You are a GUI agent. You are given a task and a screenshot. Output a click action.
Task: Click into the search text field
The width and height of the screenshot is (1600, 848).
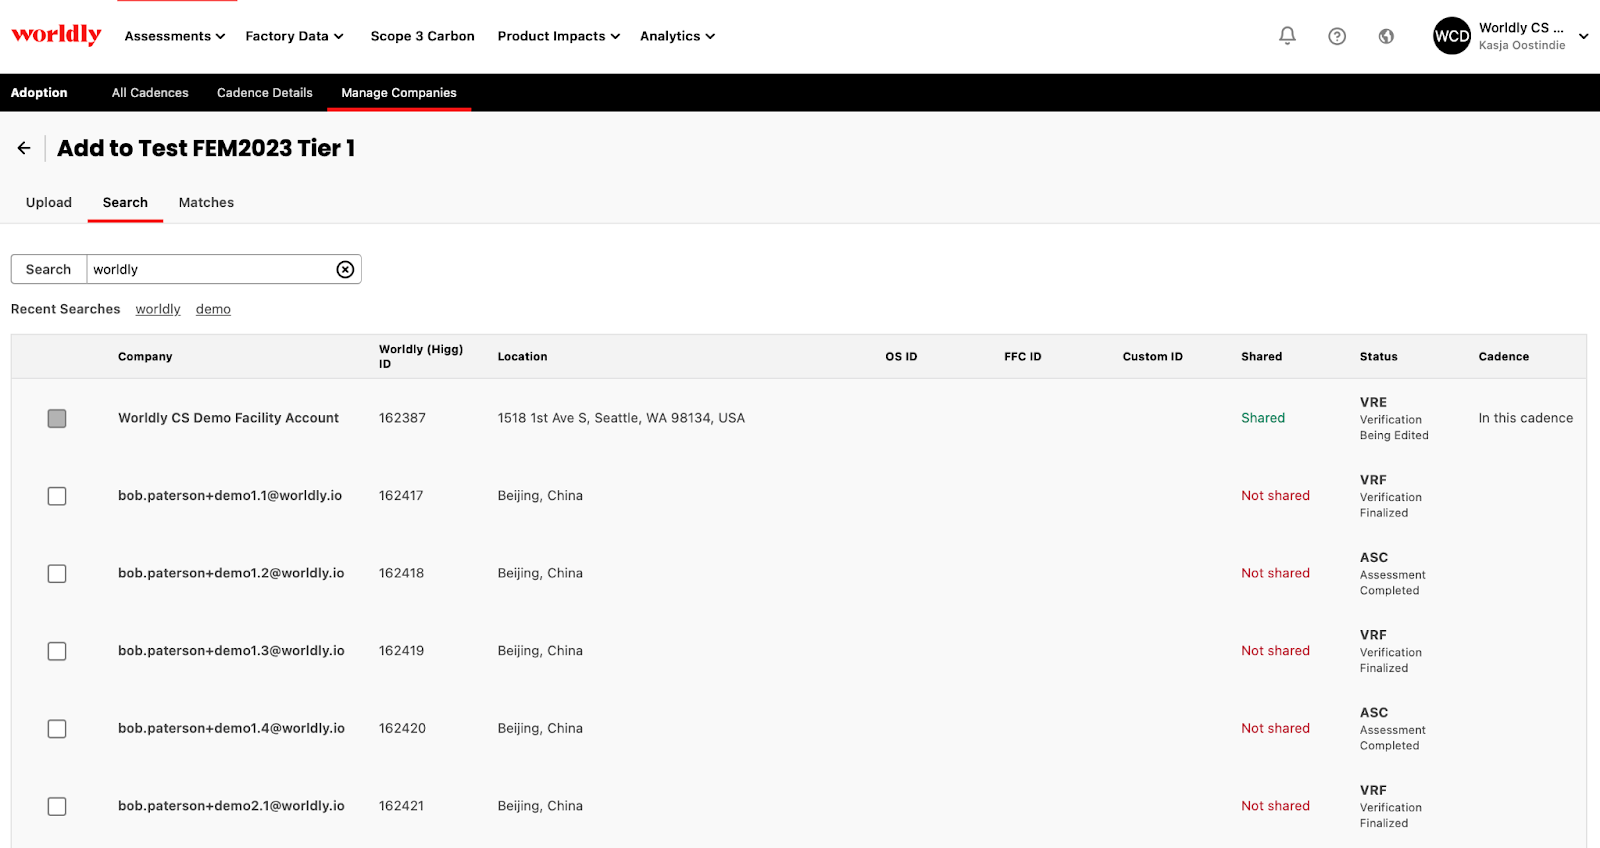pyautogui.click(x=210, y=269)
